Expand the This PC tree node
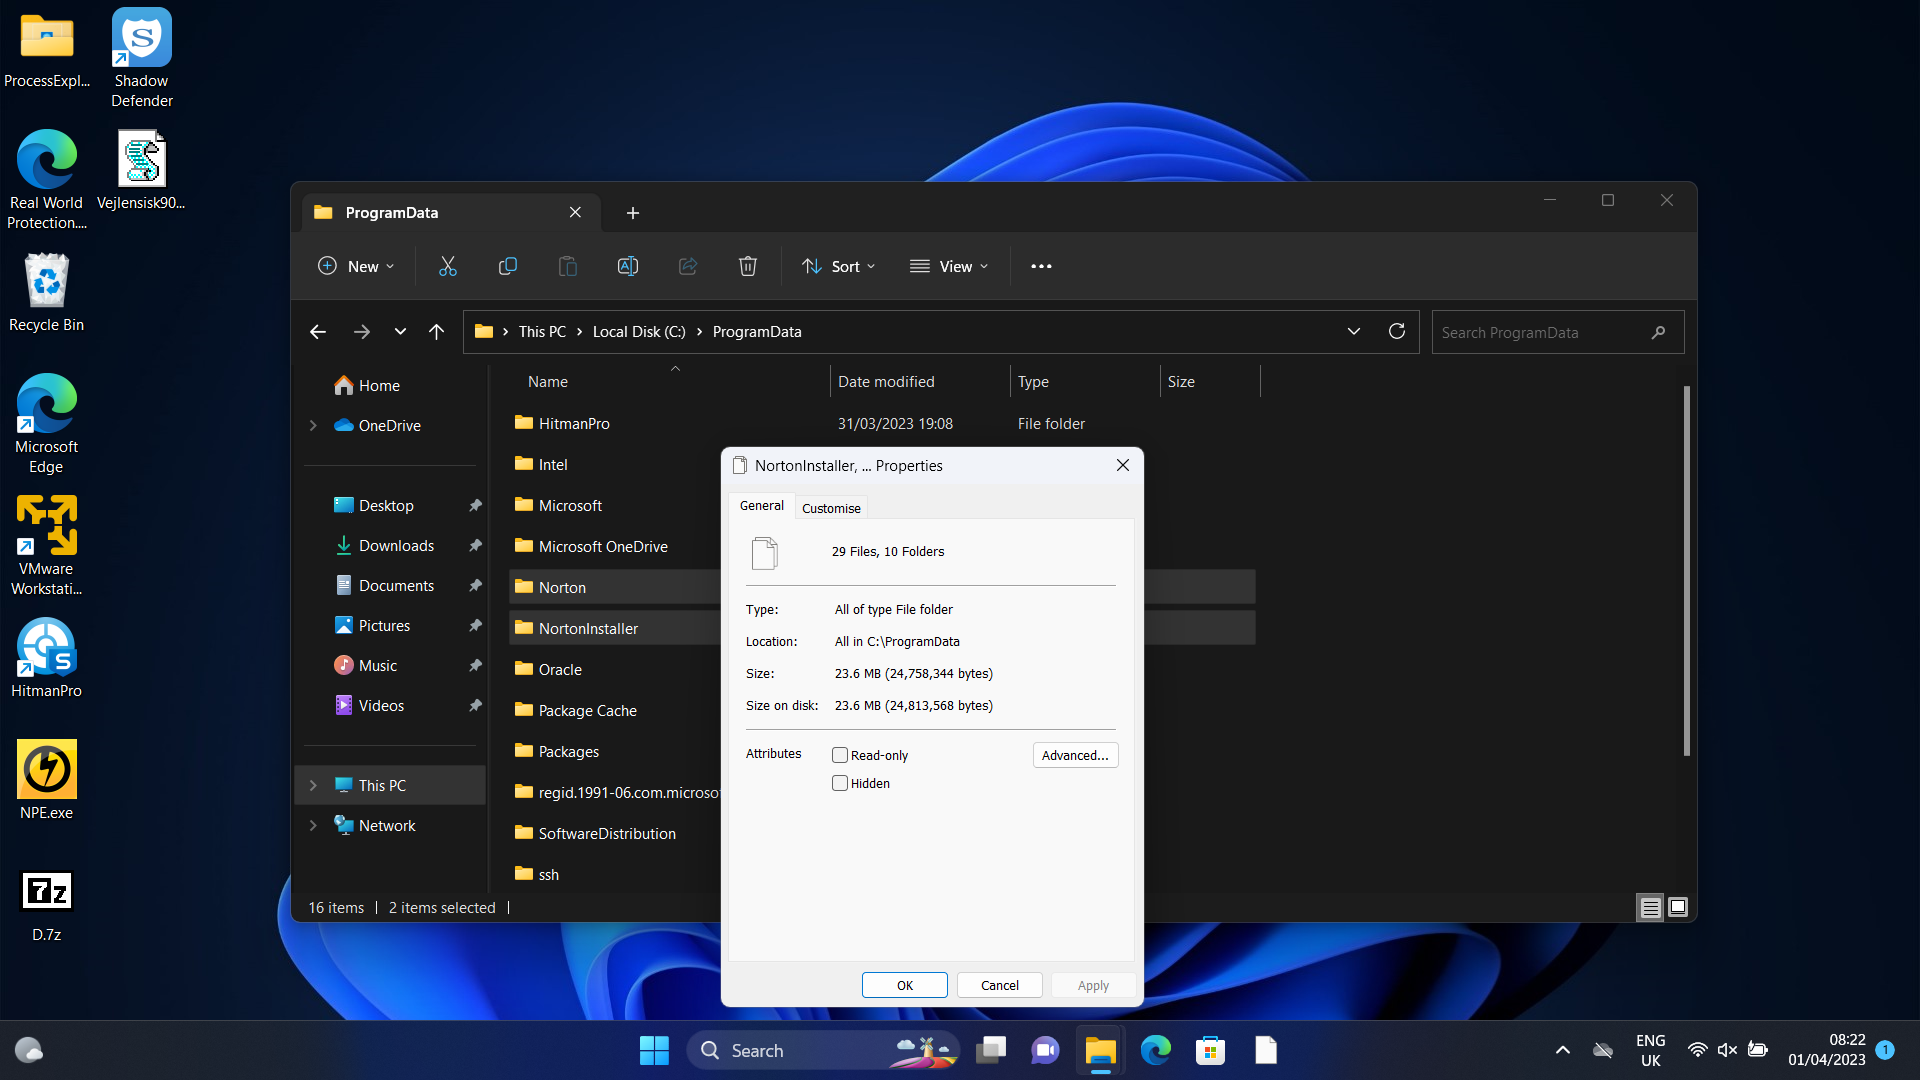 [313, 785]
